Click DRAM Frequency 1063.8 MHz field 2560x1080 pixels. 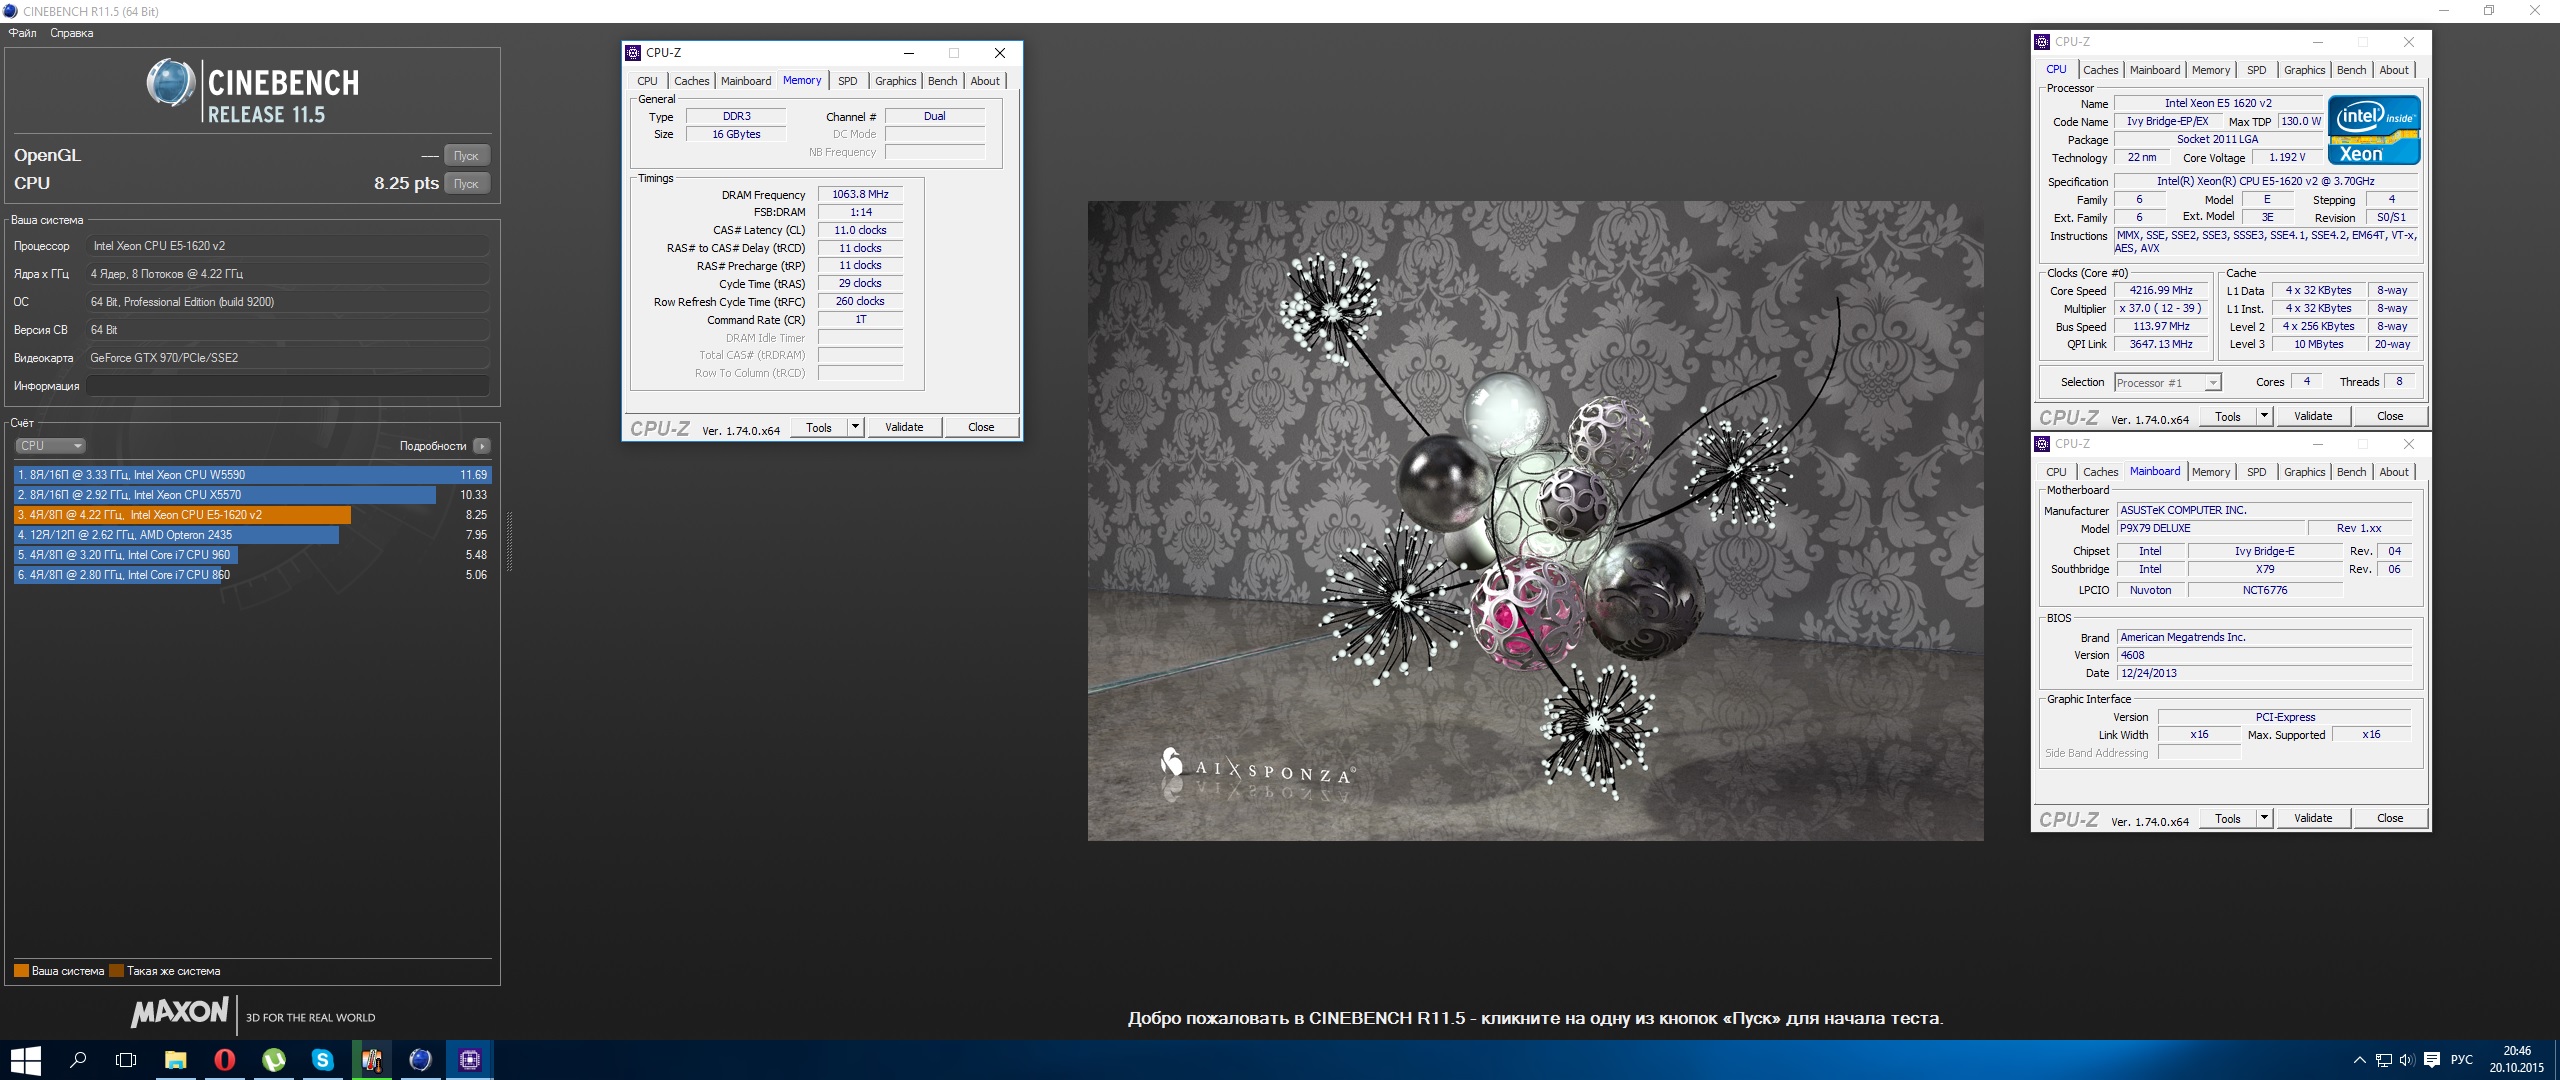pos(860,195)
